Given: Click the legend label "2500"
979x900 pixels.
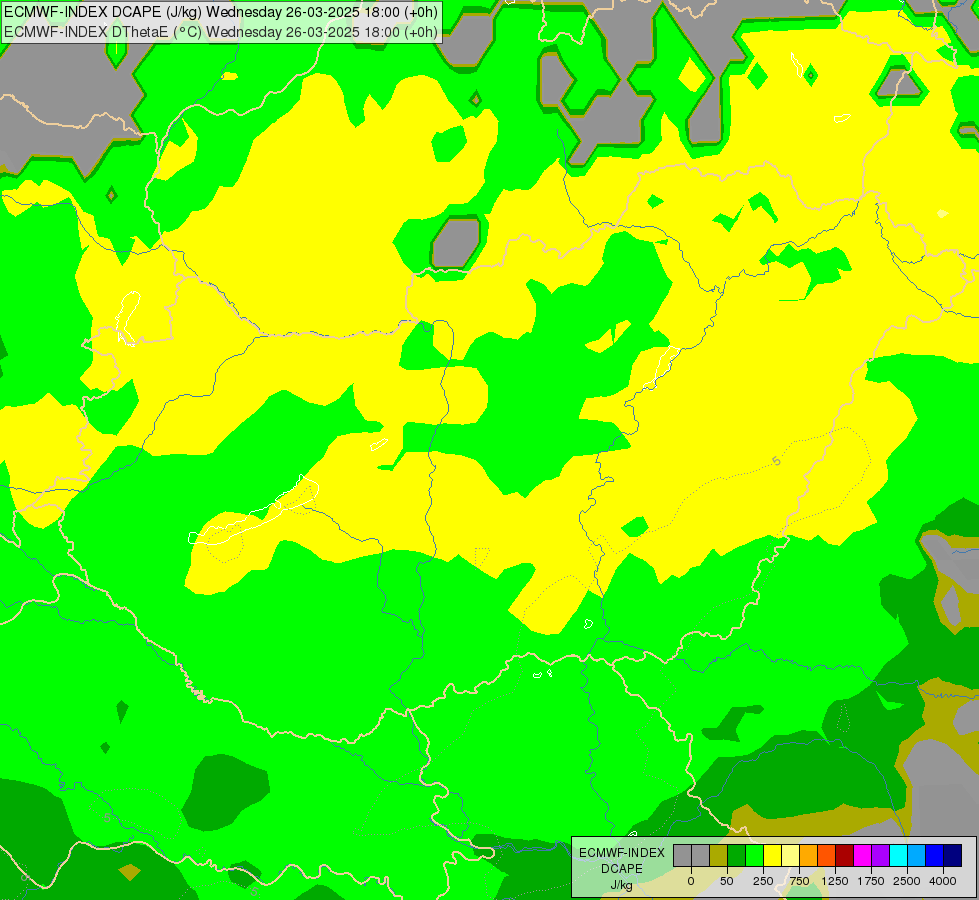Looking at the screenshot, I should pos(907,881).
